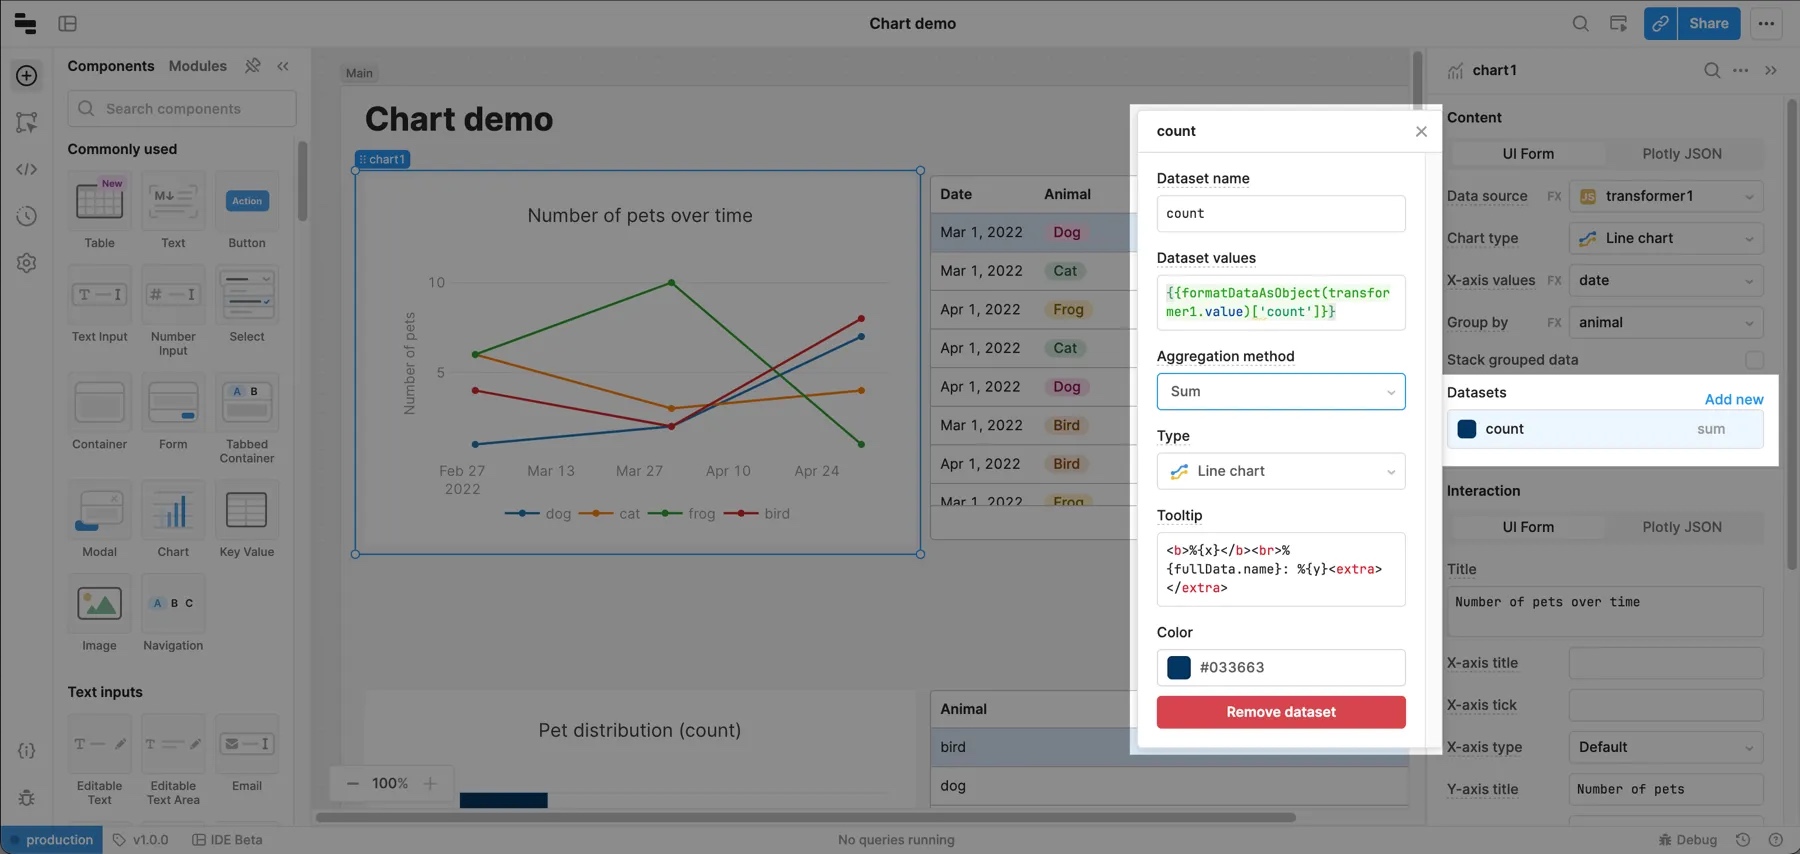Viewport: 1800px width, 854px height.
Task: Select Interaction Plotly JSON tab
Action: (1682, 527)
